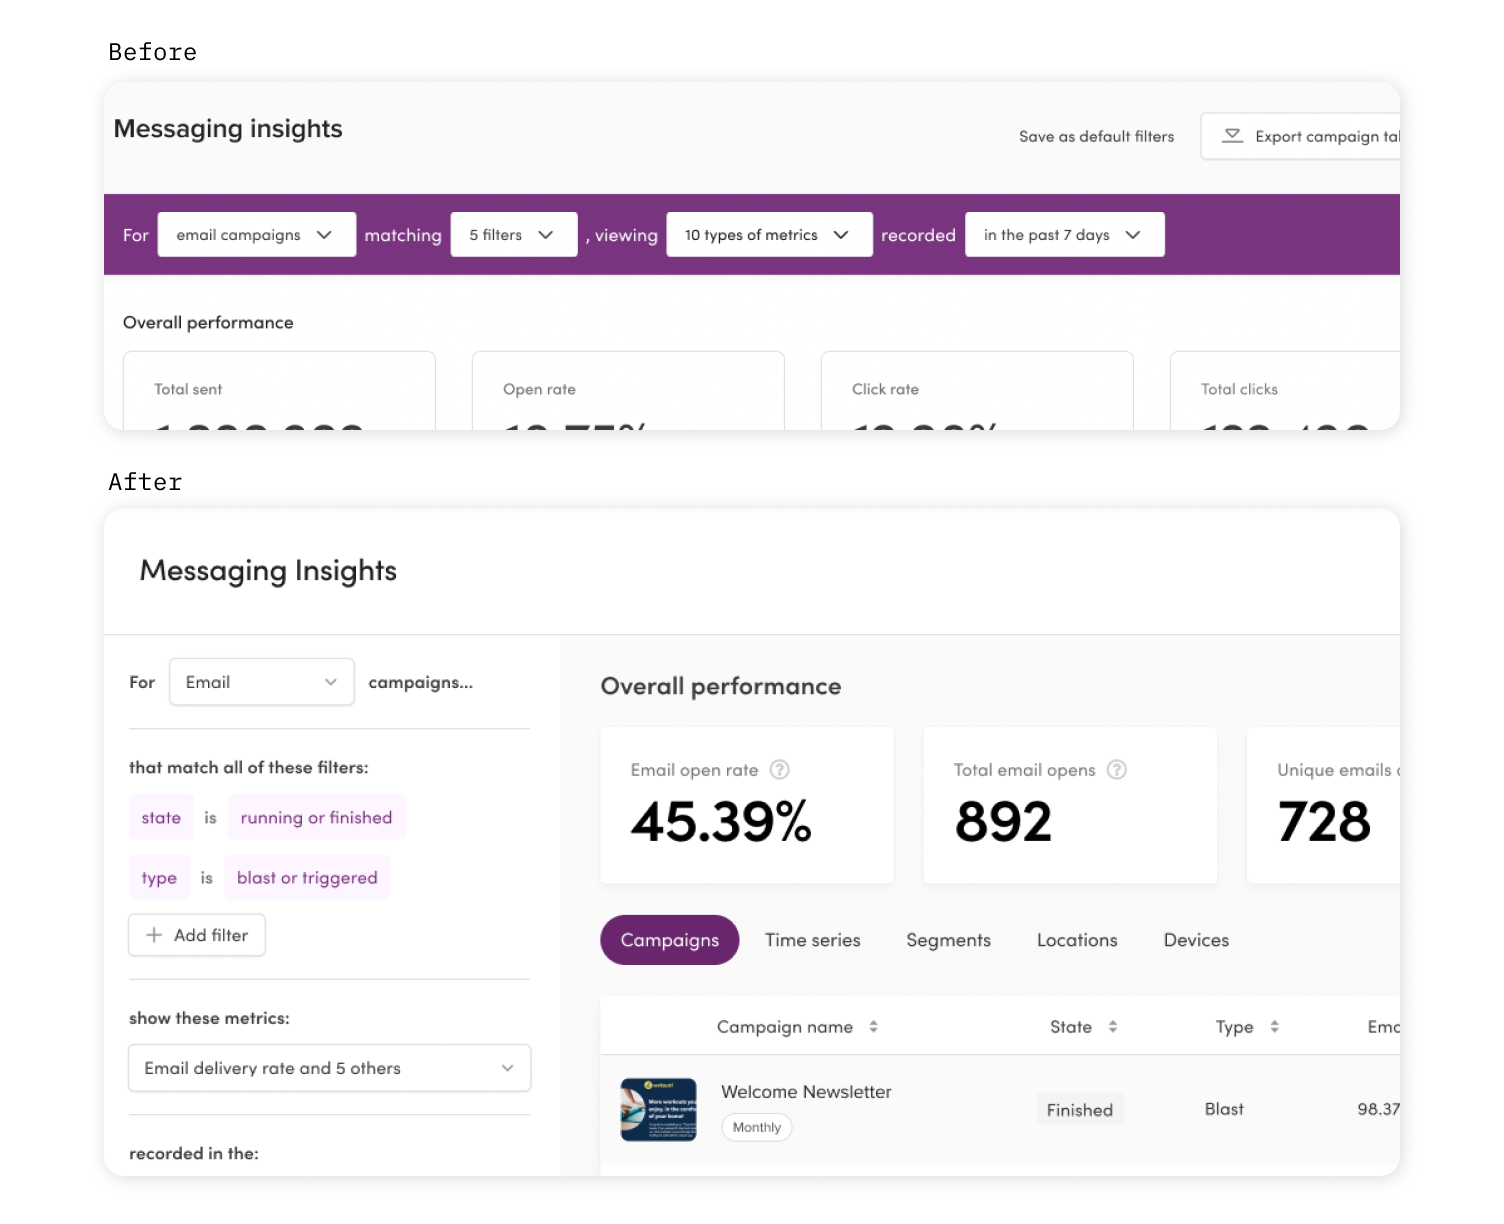
Task: Click the 'Total clicks' card in Before panel
Action: [1285, 391]
